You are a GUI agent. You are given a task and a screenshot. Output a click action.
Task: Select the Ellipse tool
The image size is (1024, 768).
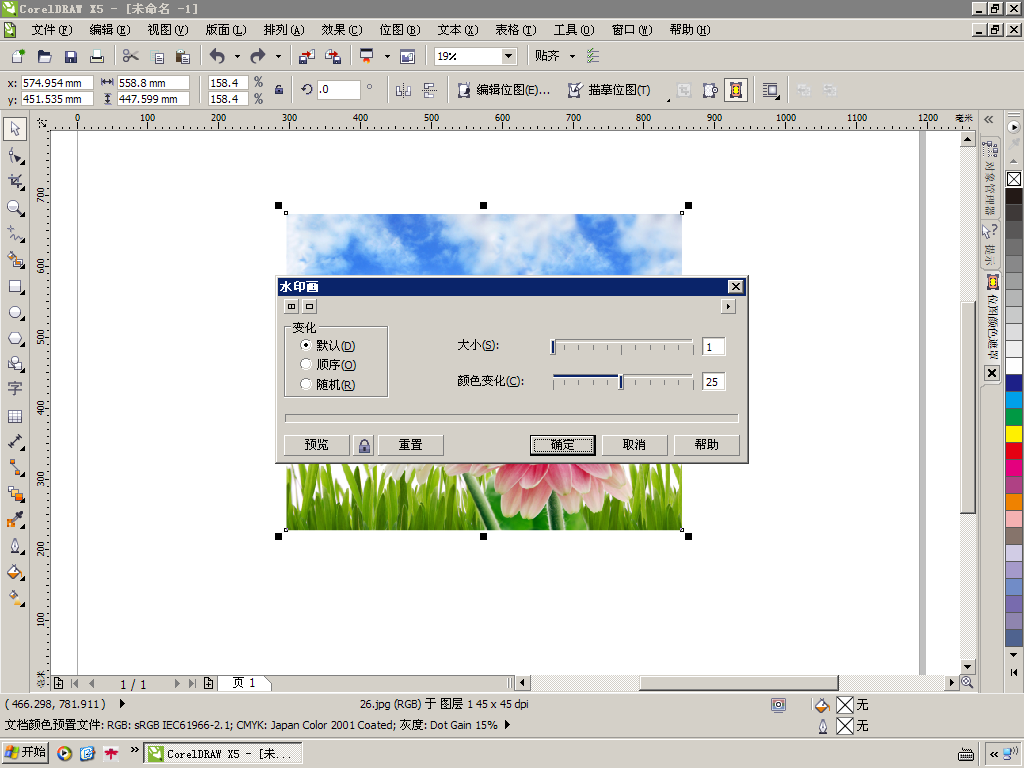click(15, 313)
